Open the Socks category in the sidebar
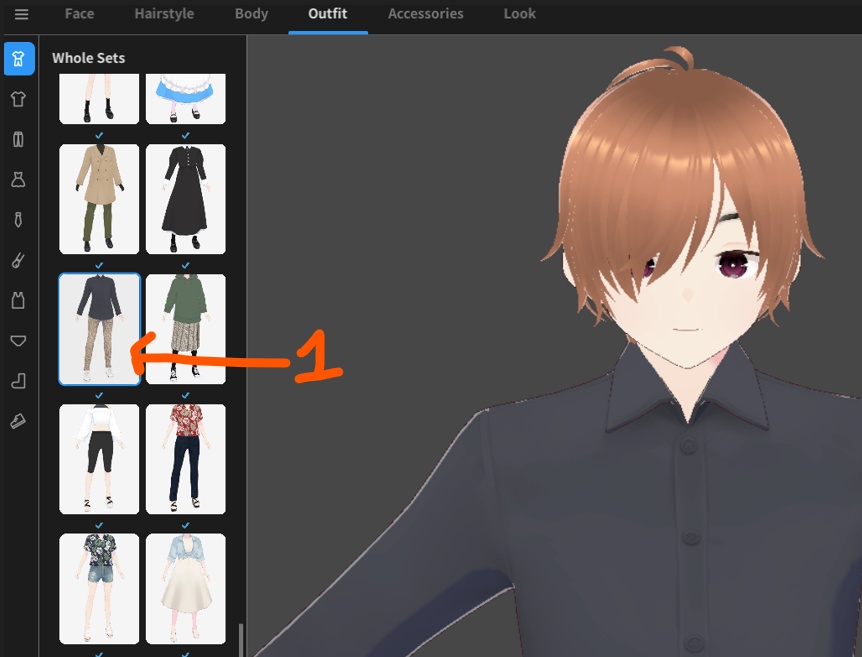The image size is (862, 657). pos(18,381)
